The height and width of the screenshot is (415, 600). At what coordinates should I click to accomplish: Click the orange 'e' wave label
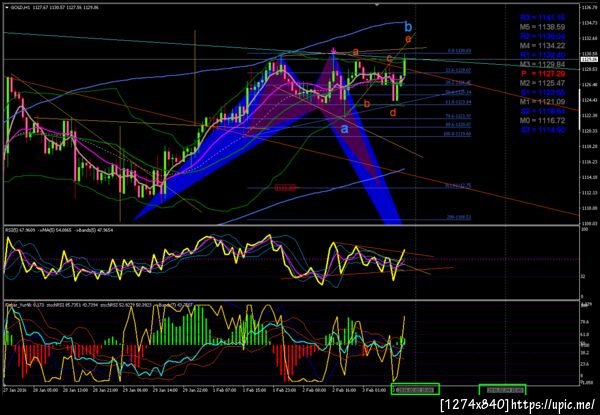(408, 39)
